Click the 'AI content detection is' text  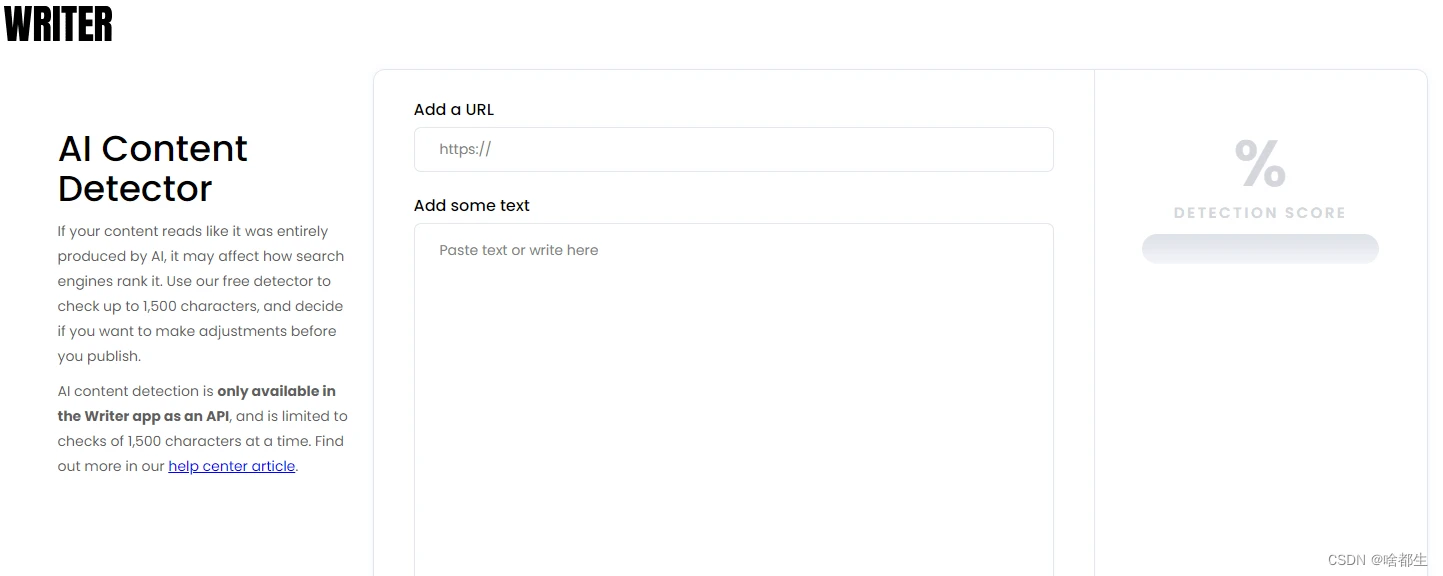coord(135,391)
